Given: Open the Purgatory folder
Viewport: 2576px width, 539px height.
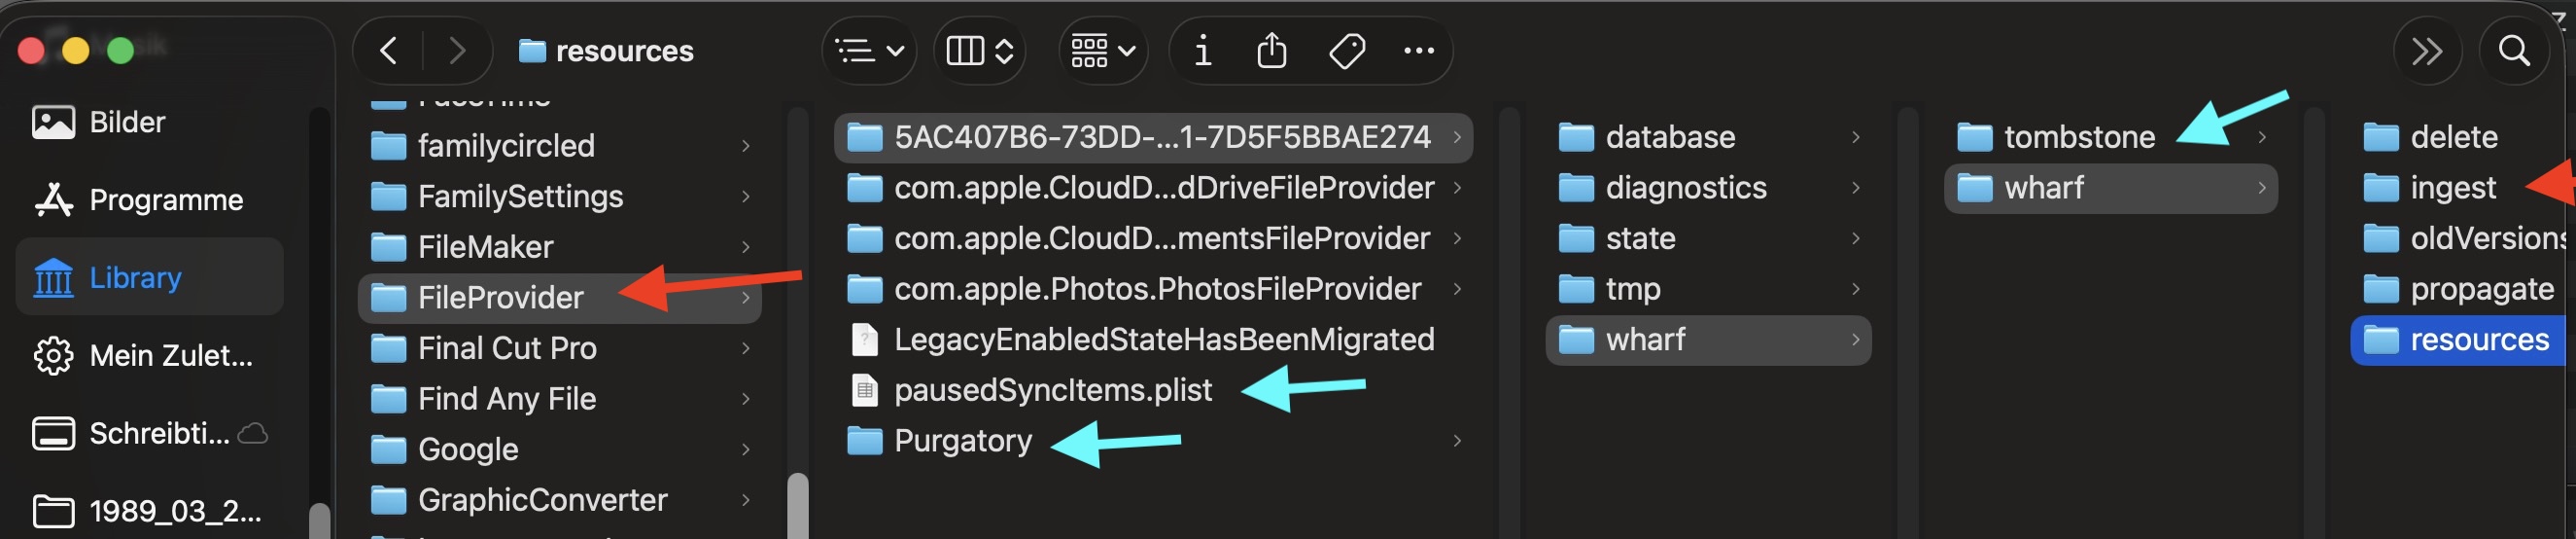Looking at the screenshot, I should (x=962, y=441).
